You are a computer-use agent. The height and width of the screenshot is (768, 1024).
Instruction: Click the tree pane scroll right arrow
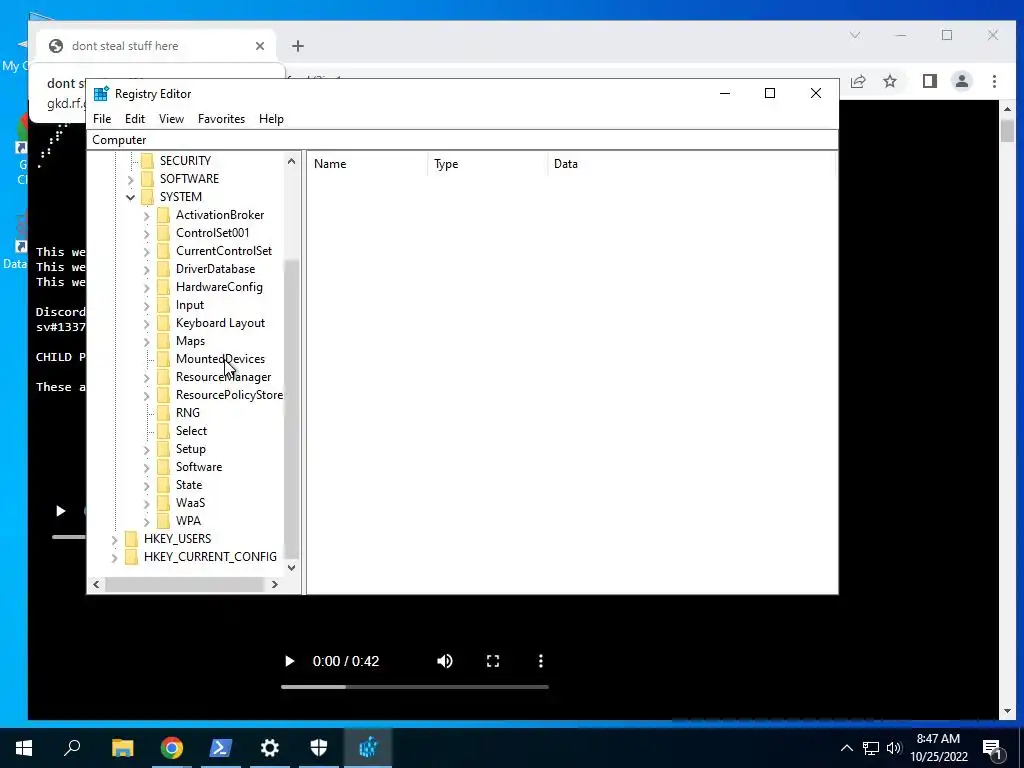click(275, 584)
